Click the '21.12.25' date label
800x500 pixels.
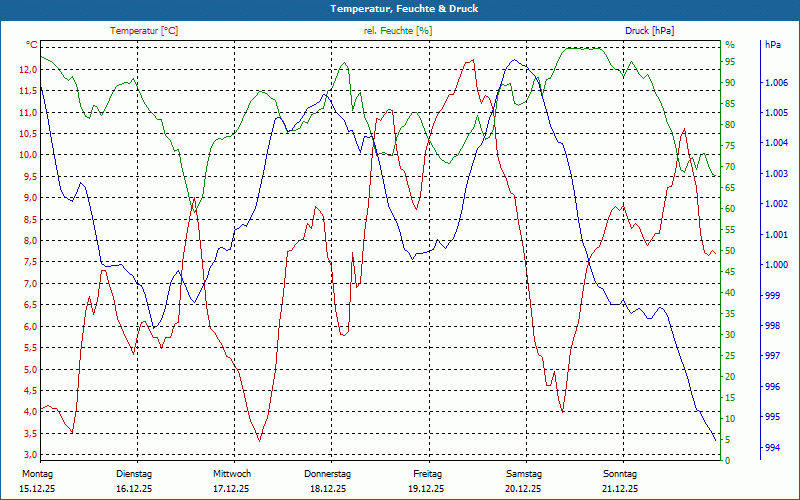click(x=620, y=489)
